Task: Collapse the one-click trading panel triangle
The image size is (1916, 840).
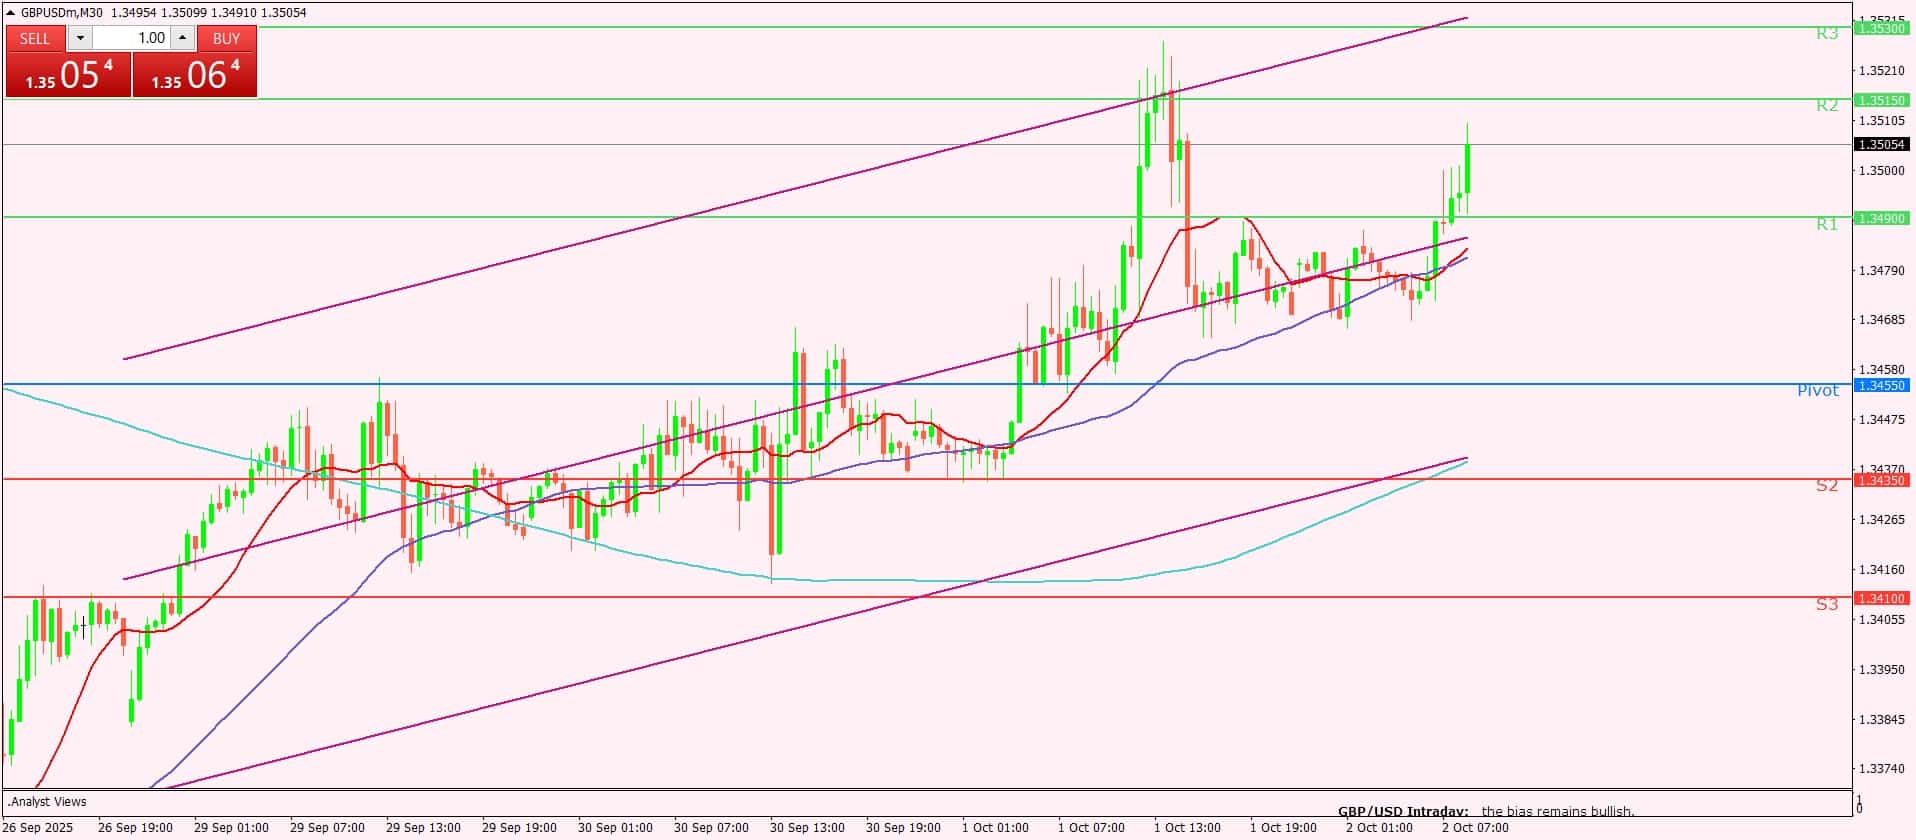Action: pyautogui.click(x=11, y=13)
